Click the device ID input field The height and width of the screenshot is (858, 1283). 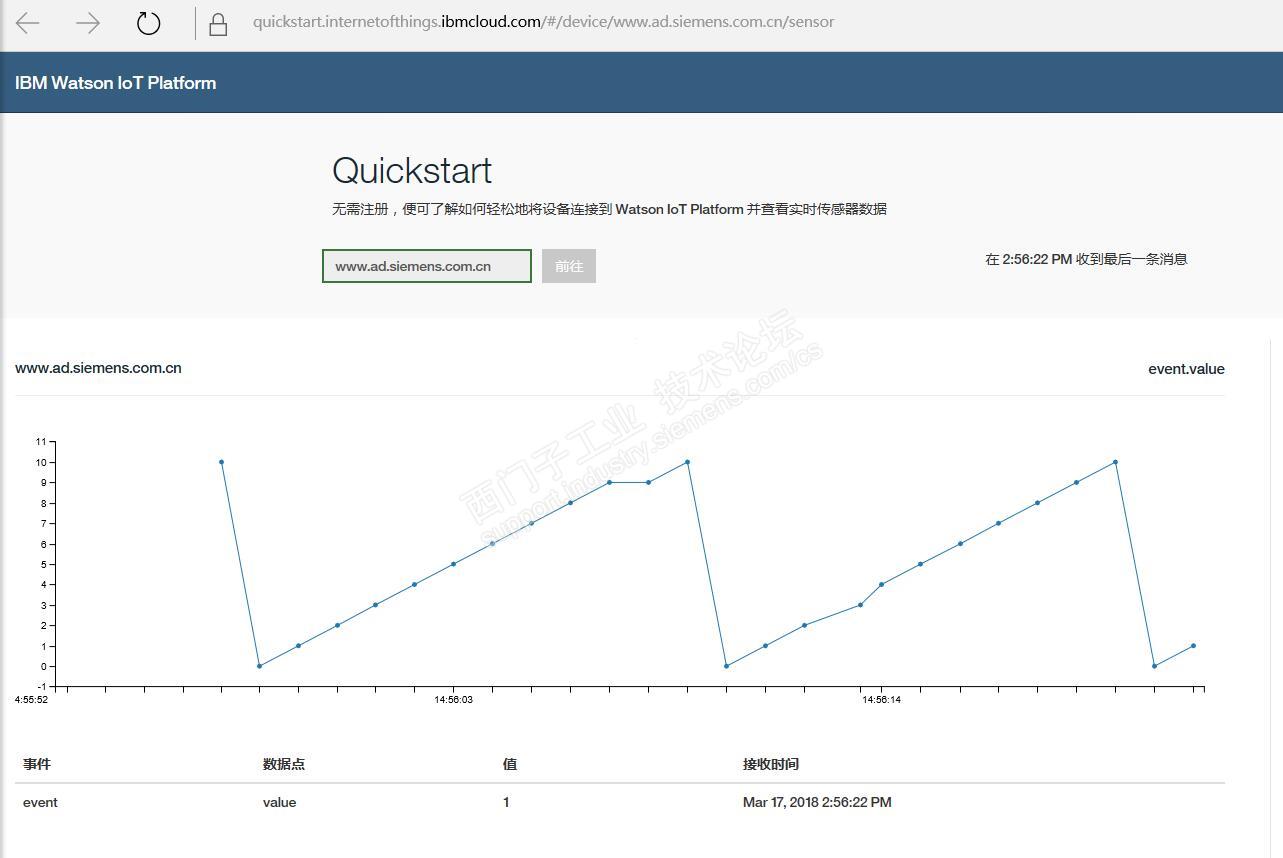coord(427,266)
